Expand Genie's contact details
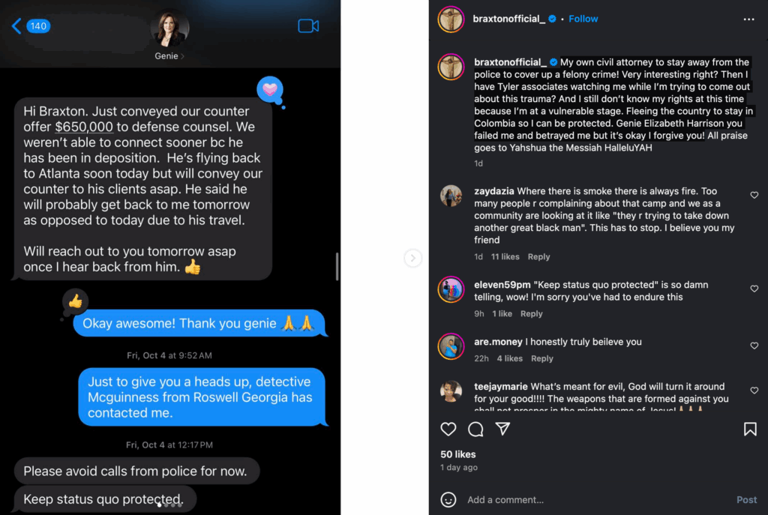The image size is (768, 515). (x=169, y=56)
